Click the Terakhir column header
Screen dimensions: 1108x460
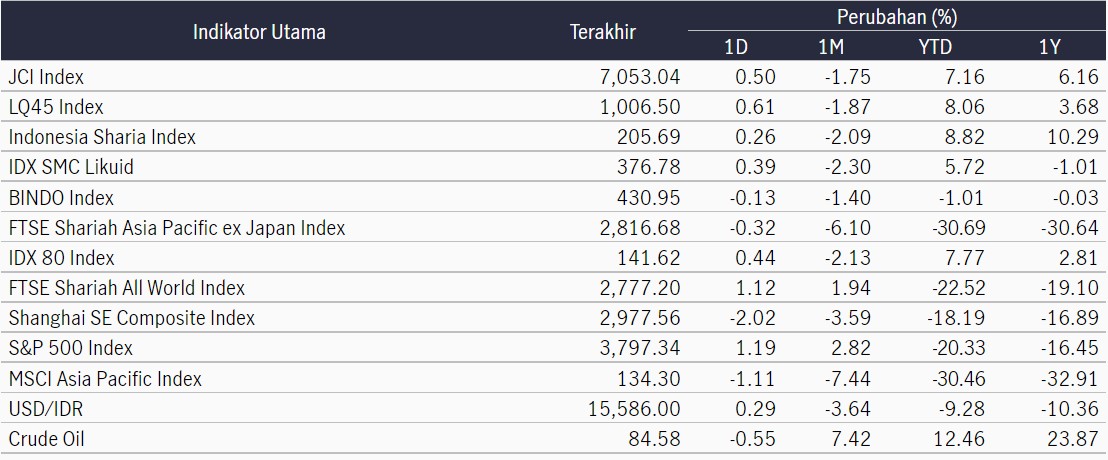[x=603, y=32]
